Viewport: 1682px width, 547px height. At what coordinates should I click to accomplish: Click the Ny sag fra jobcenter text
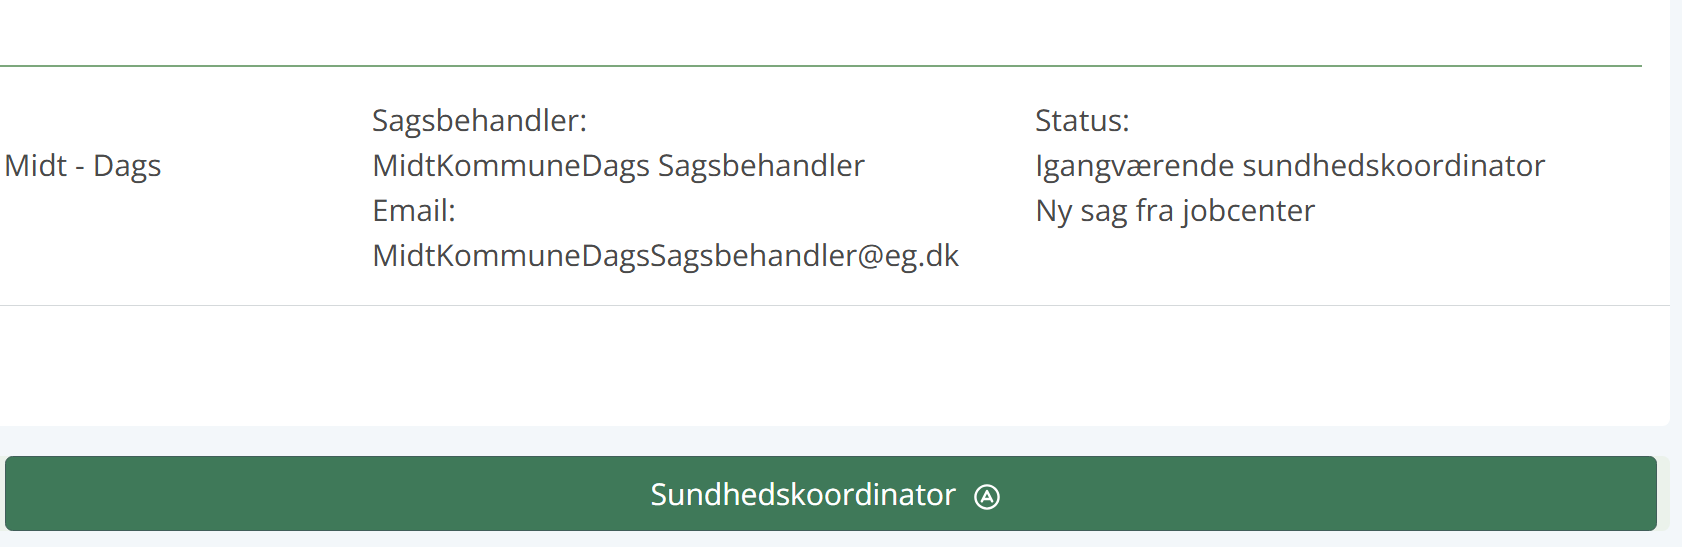coord(1175,211)
